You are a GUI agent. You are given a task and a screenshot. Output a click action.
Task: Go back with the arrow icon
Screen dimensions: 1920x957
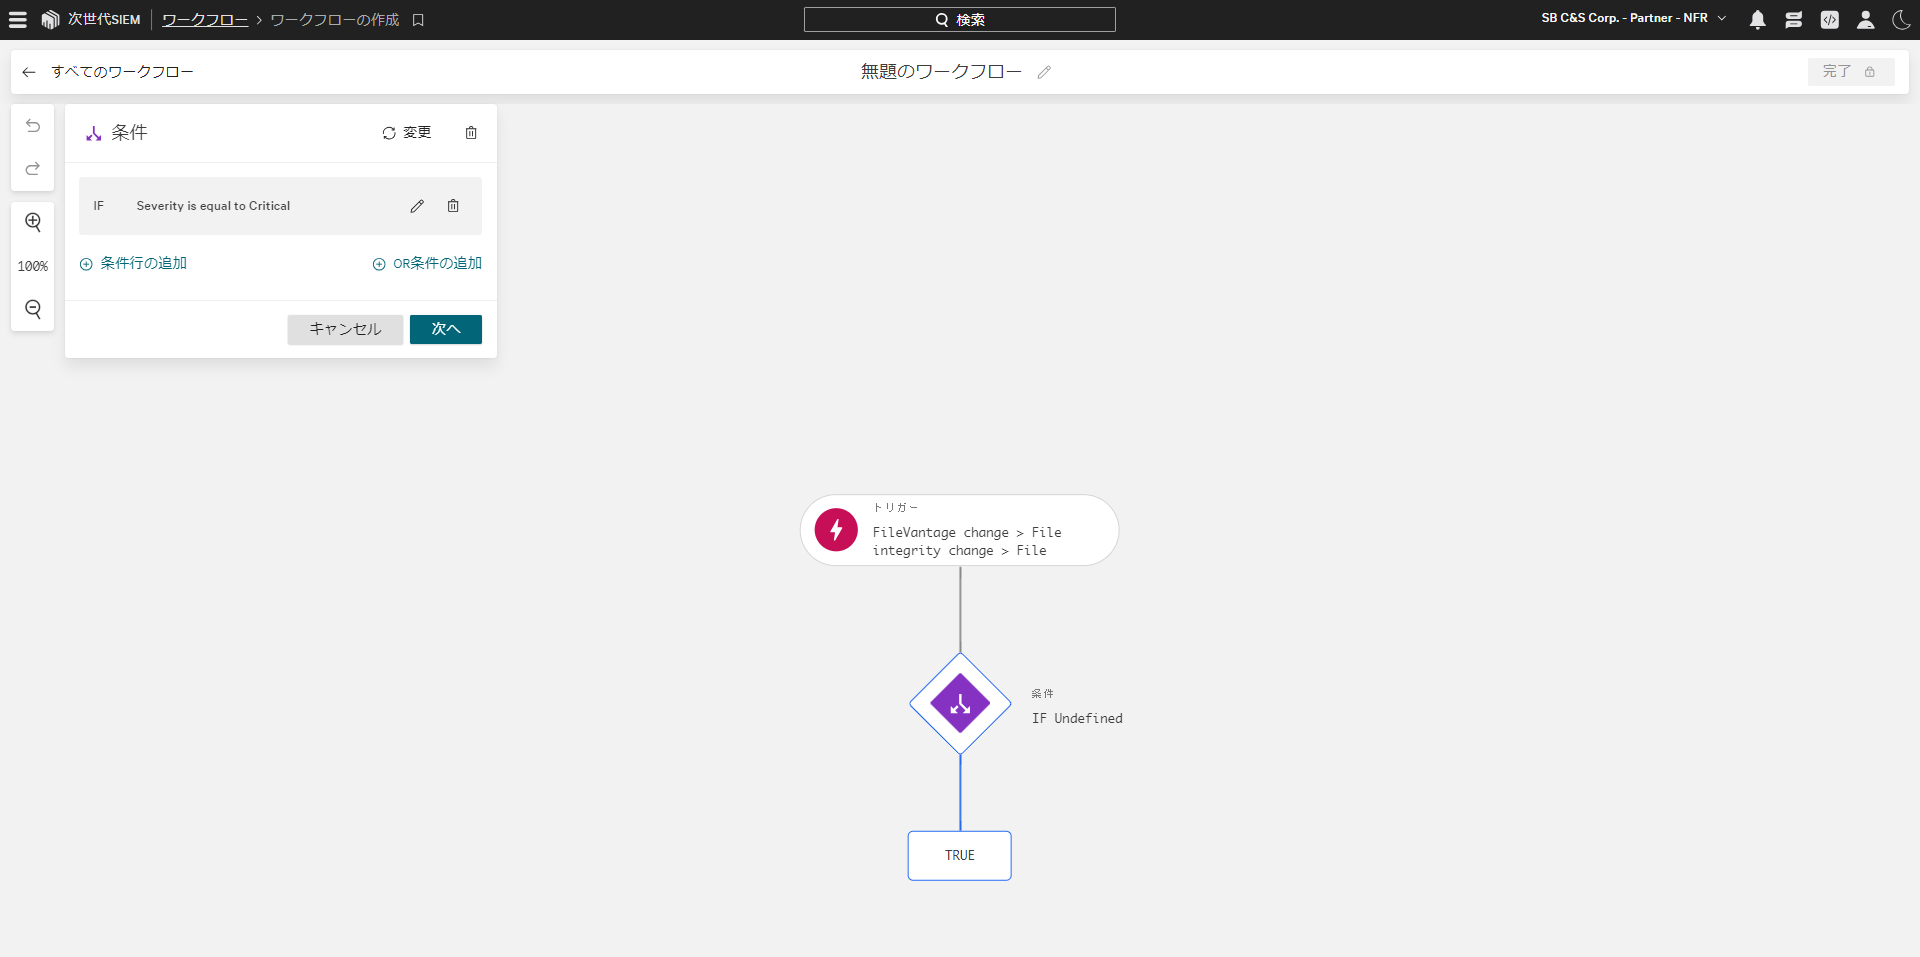tap(28, 72)
